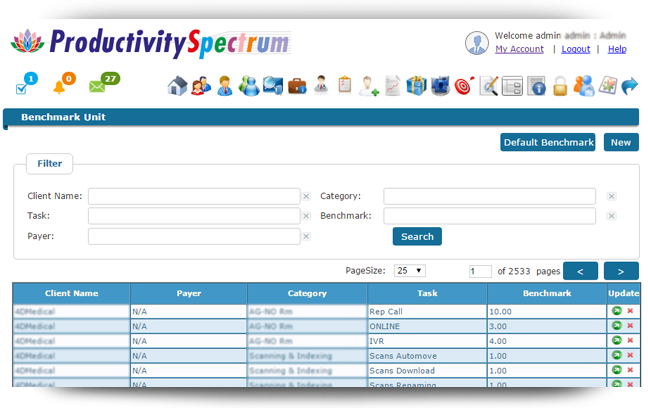Screen dimensions: 648x413
Task: Open the dark blue monitor icon
Action: 441,86
